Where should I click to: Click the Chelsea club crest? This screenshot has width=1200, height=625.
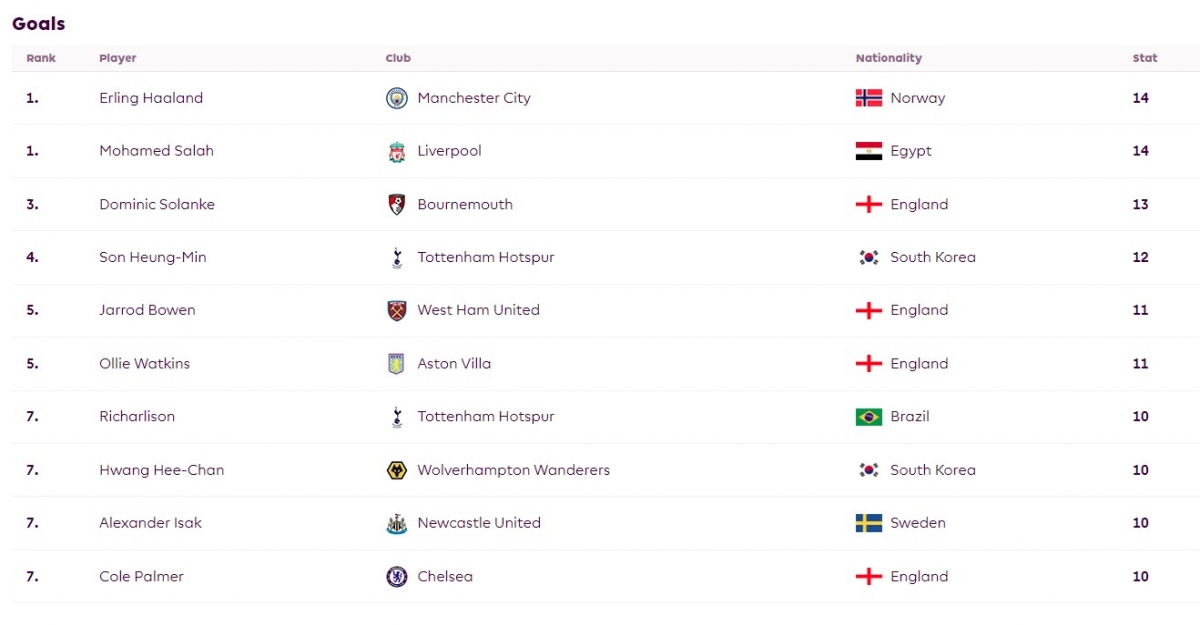pos(397,576)
